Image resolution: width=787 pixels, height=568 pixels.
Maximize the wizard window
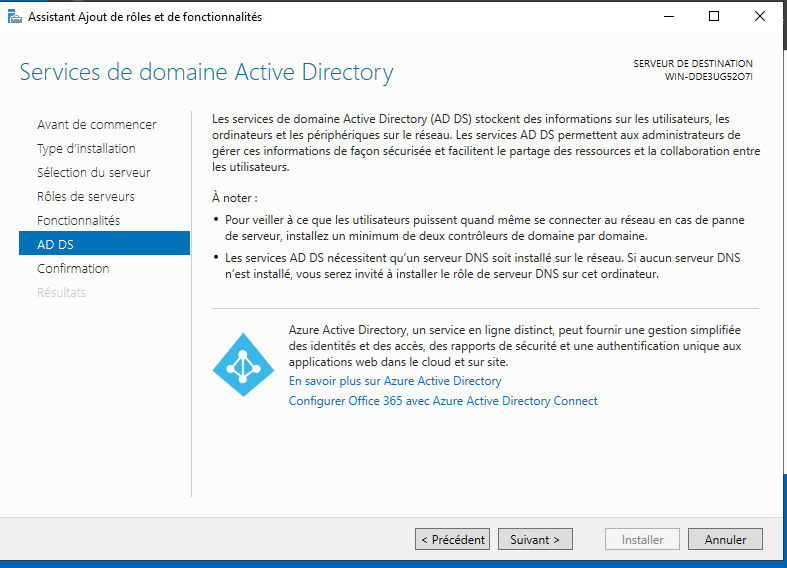tap(714, 17)
